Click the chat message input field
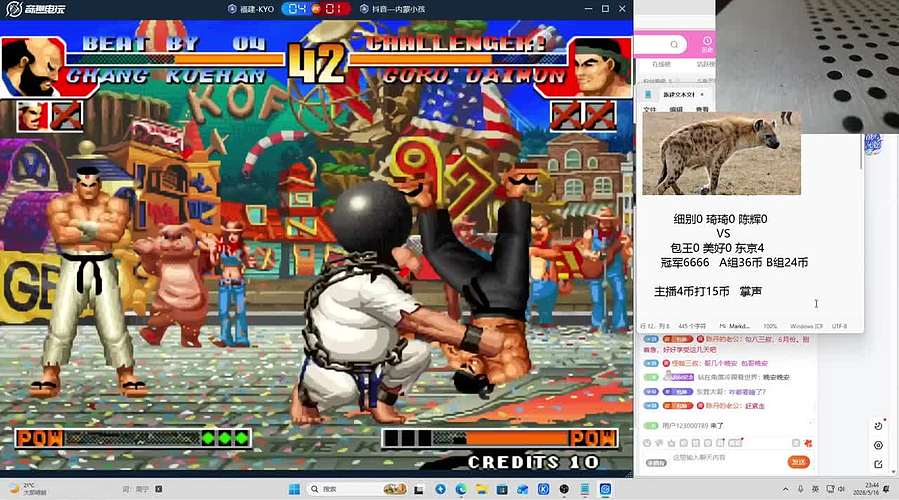 [725, 458]
